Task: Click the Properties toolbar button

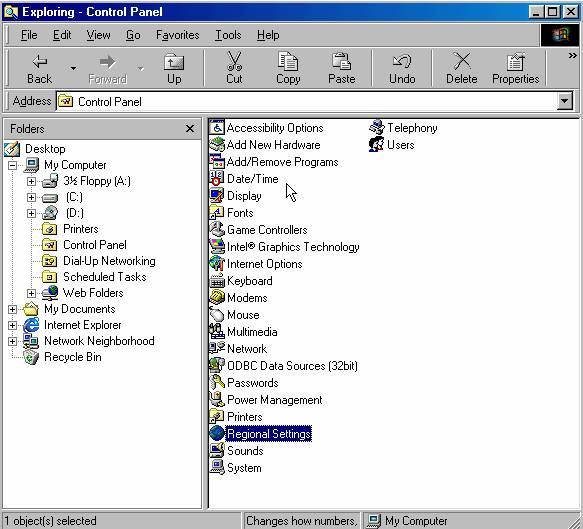Action: (515, 68)
